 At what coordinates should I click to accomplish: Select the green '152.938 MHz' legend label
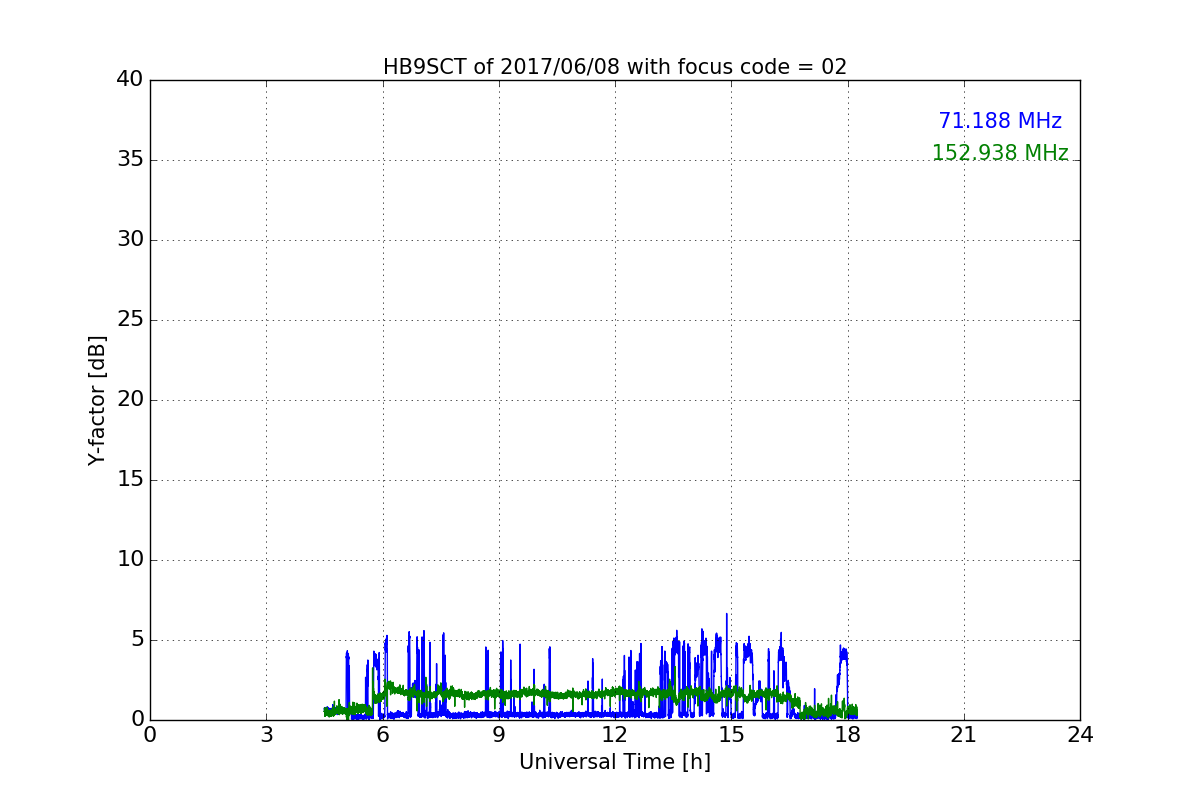click(1000, 153)
